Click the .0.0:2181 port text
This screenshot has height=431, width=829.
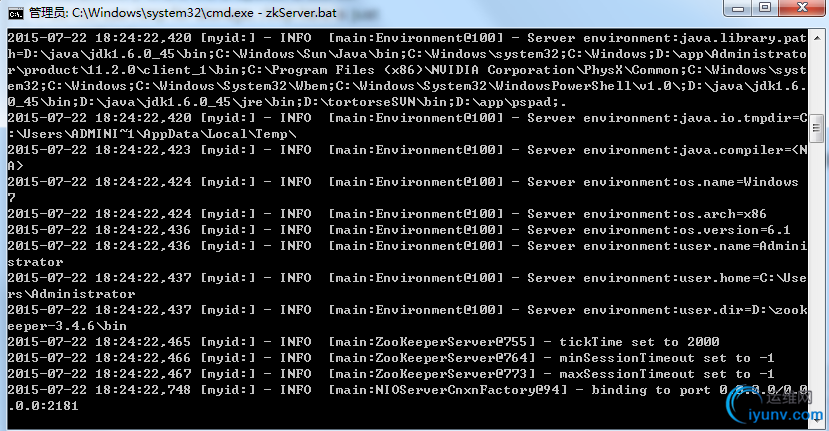[43, 406]
